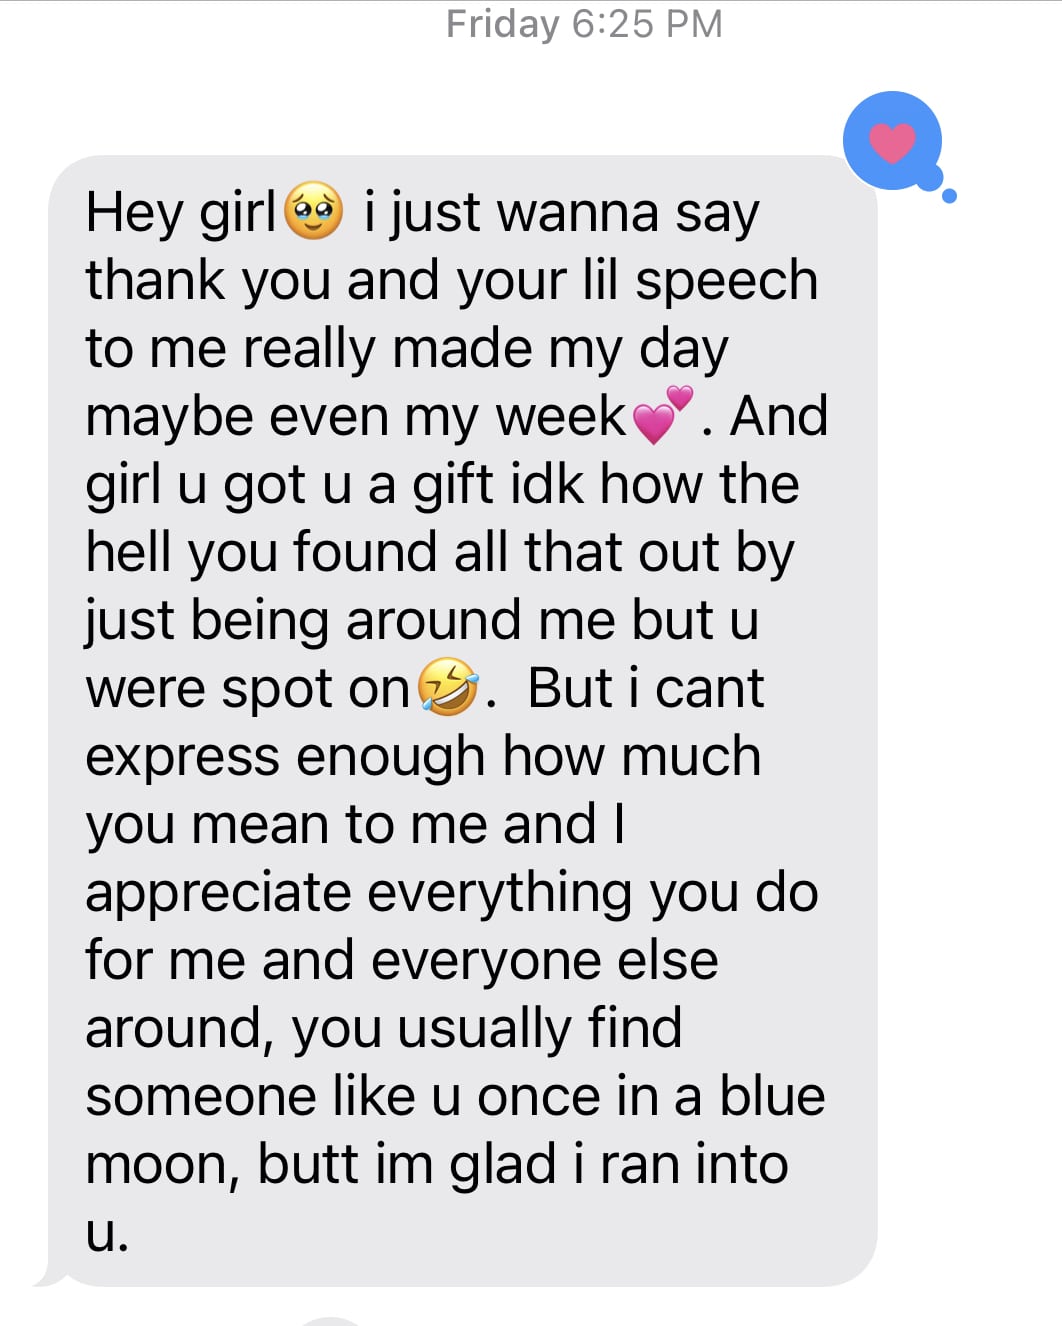Click the two pink hearts emoji
Viewport: 1062px width, 1326px height.
click(663, 415)
